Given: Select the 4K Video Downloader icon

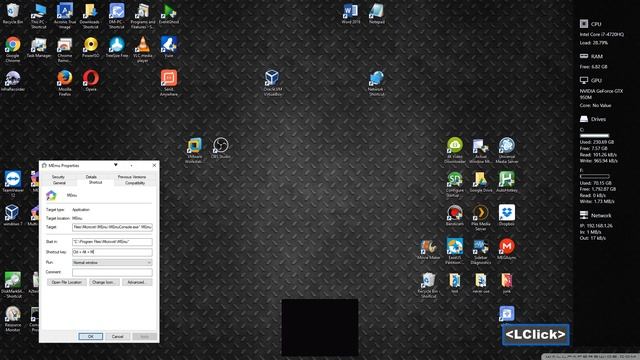Looking at the screenshot, I should pyautogui.click(x=454, y=145).
